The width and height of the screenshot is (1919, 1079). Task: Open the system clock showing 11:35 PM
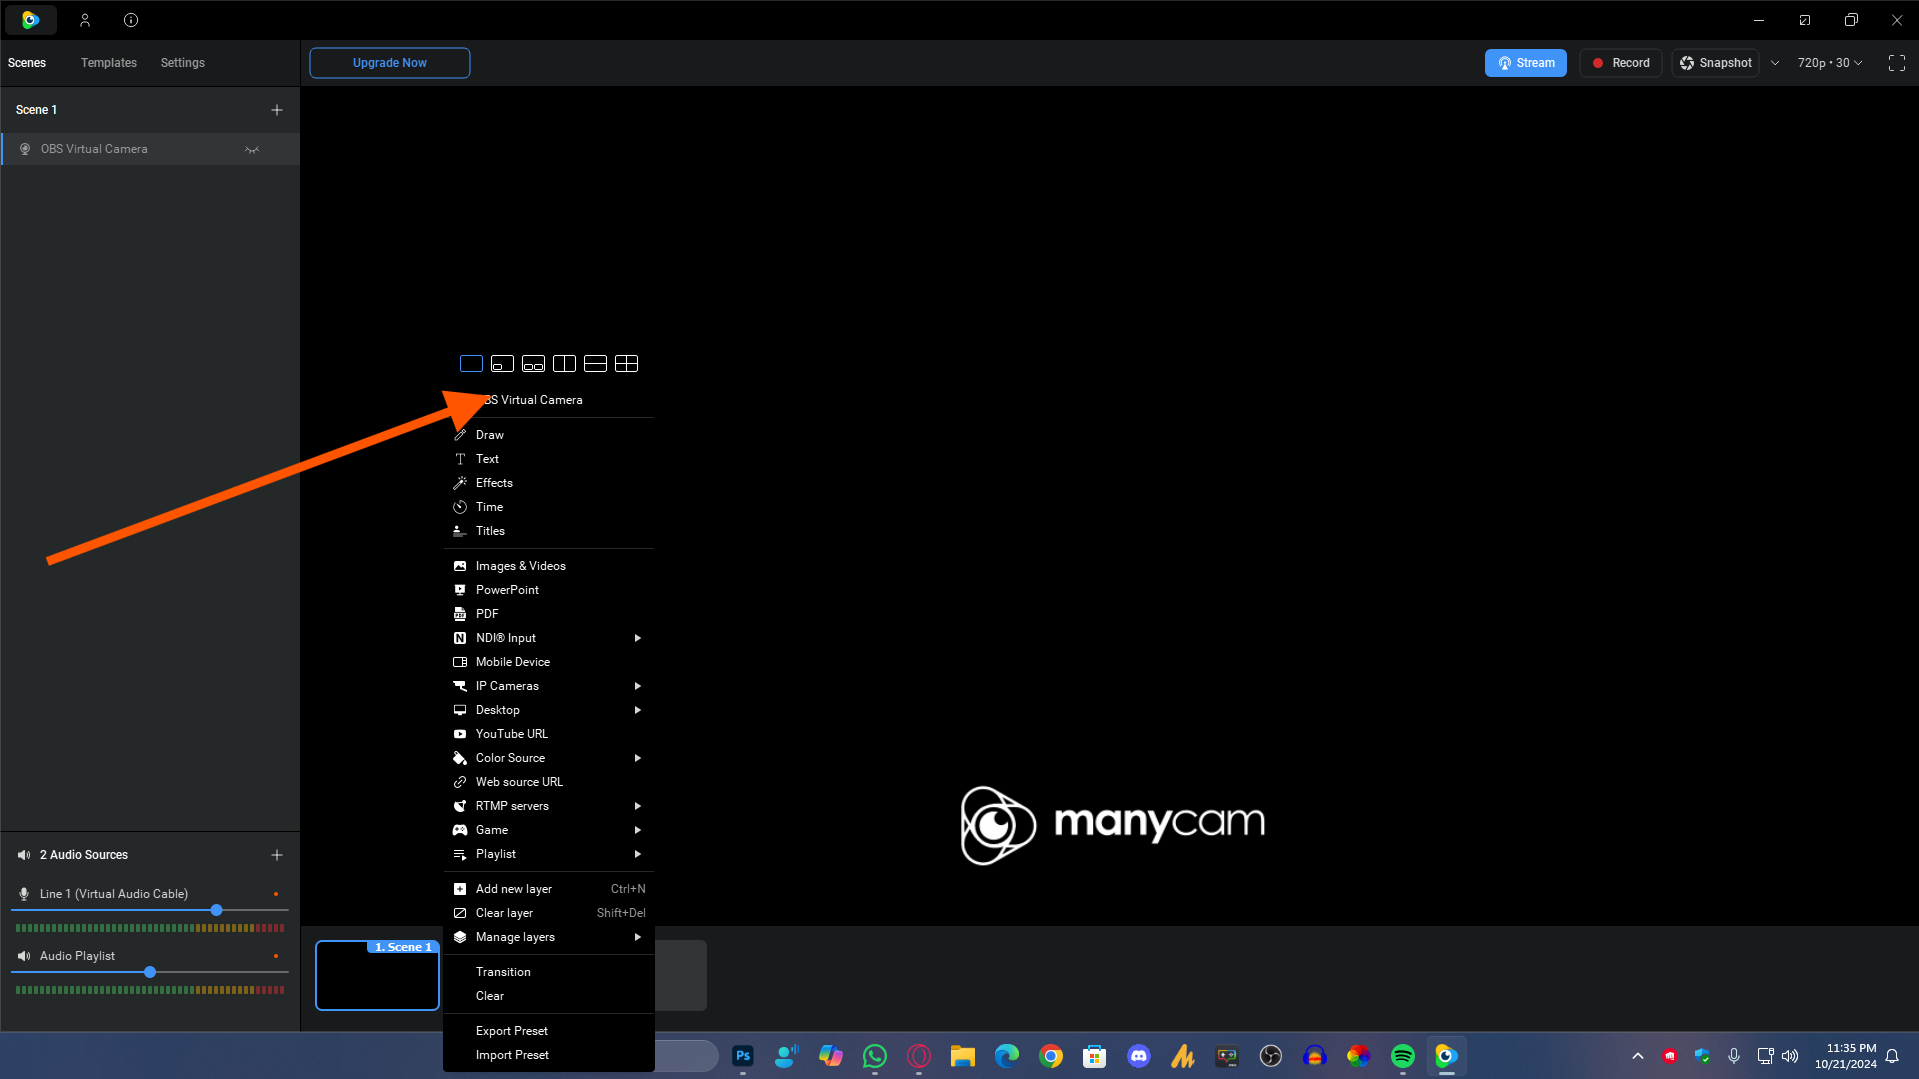[1846, 1056]
